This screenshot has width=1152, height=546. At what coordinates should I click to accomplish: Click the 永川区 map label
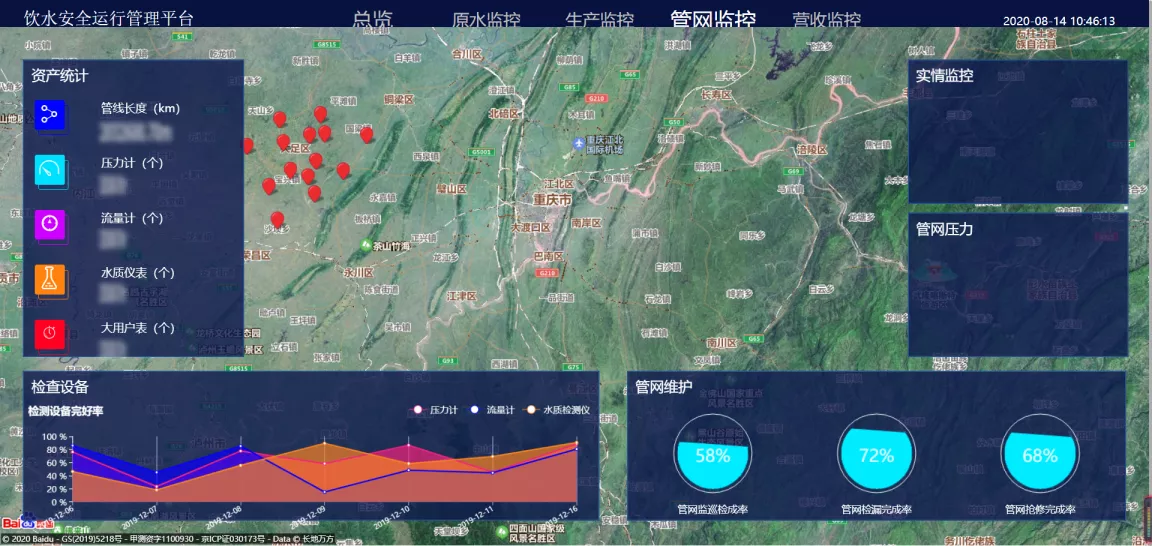point(359,273)
